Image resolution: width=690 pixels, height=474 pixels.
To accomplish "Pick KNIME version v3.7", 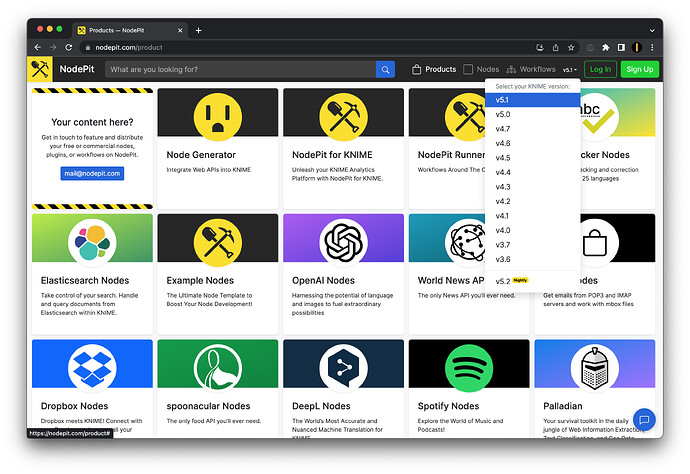I will click(532, 245).
